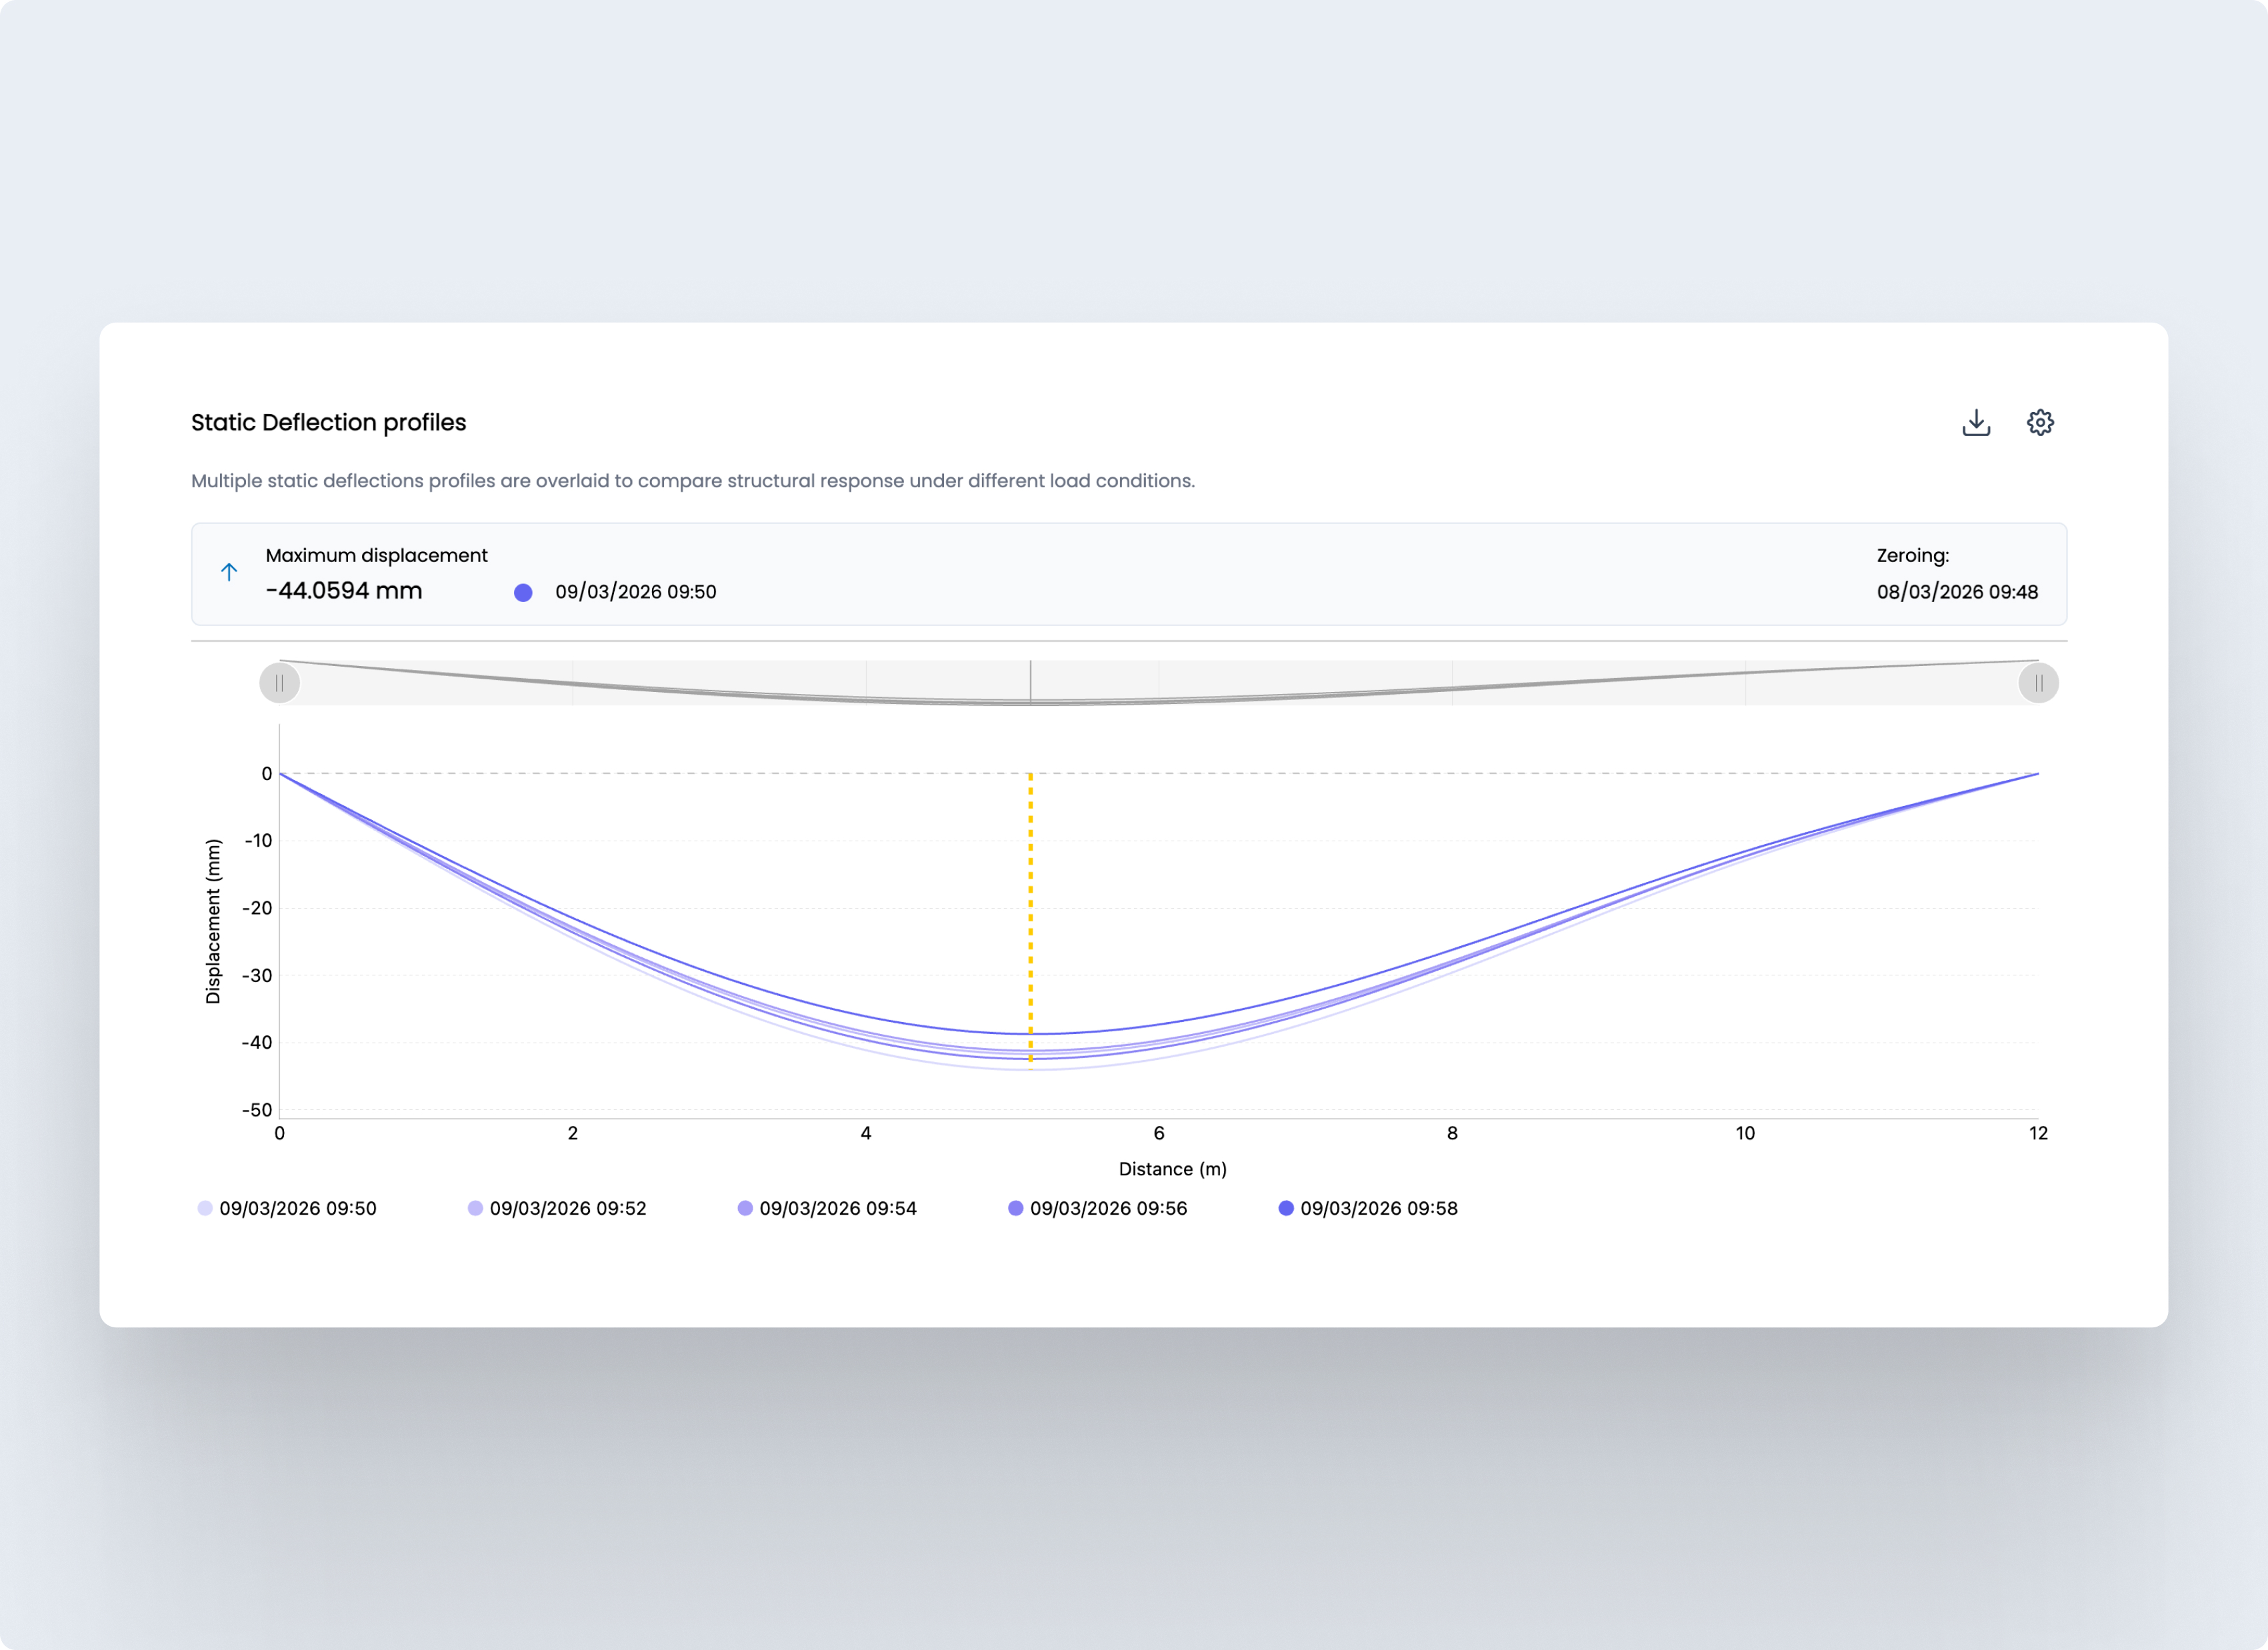Click the blue dot beside 09/03/2026 09:50 header

(x=523, y=592)
